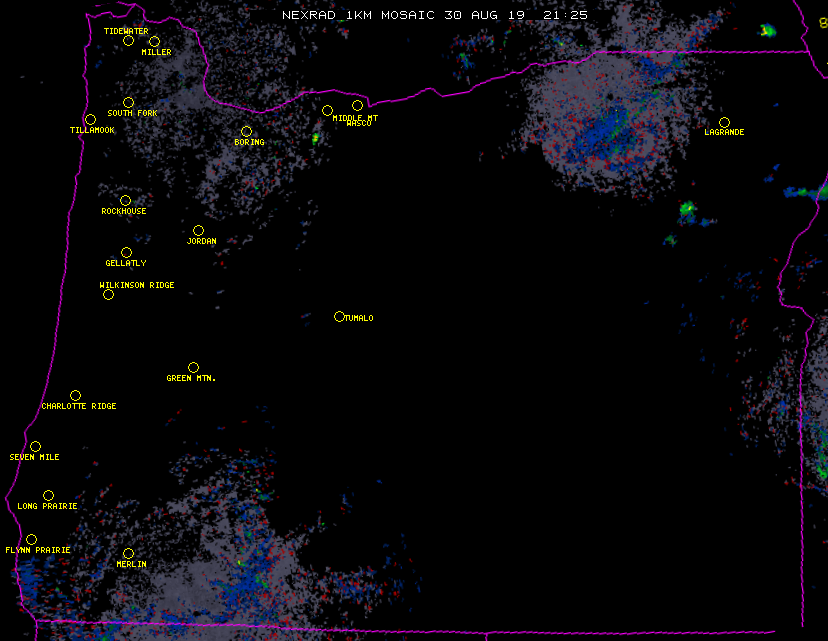
Task: Select the Charlotte Ridge station circle
Action: (x=75, y=395)
